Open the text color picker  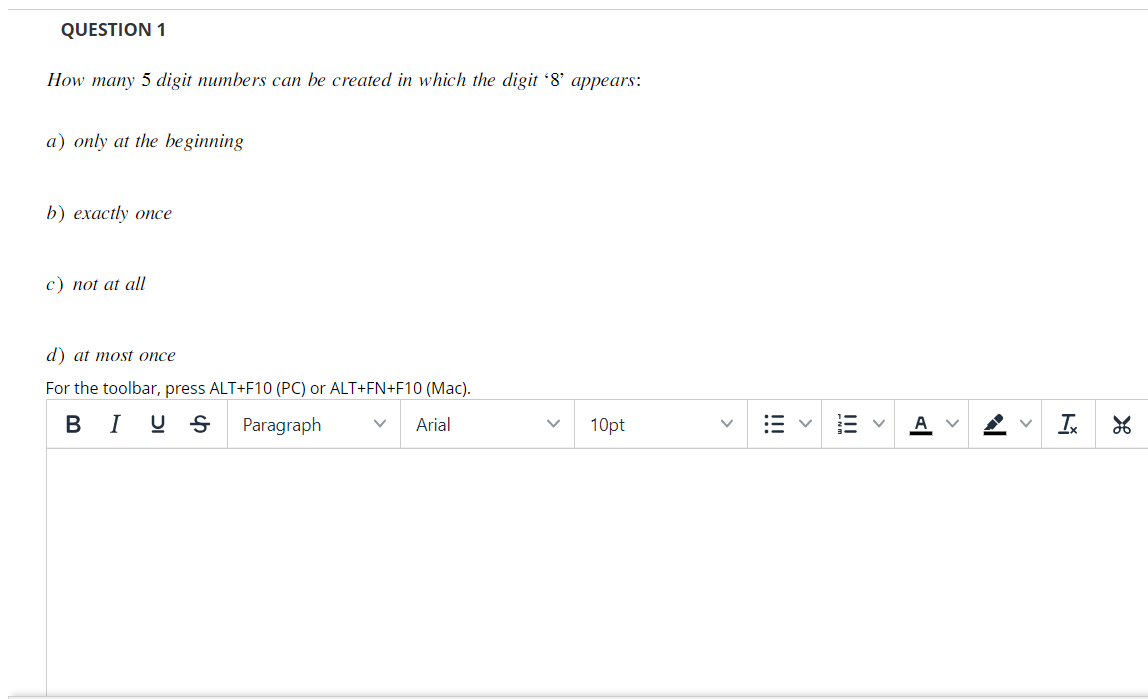point(919,423)
